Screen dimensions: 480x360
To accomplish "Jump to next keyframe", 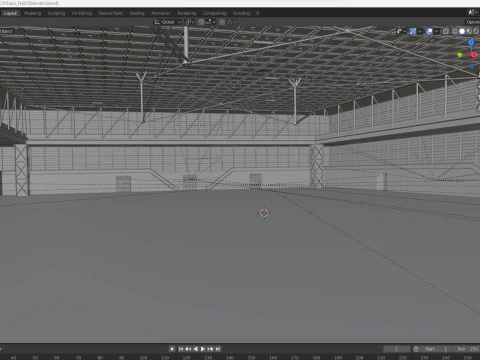I will click(210, 349).
